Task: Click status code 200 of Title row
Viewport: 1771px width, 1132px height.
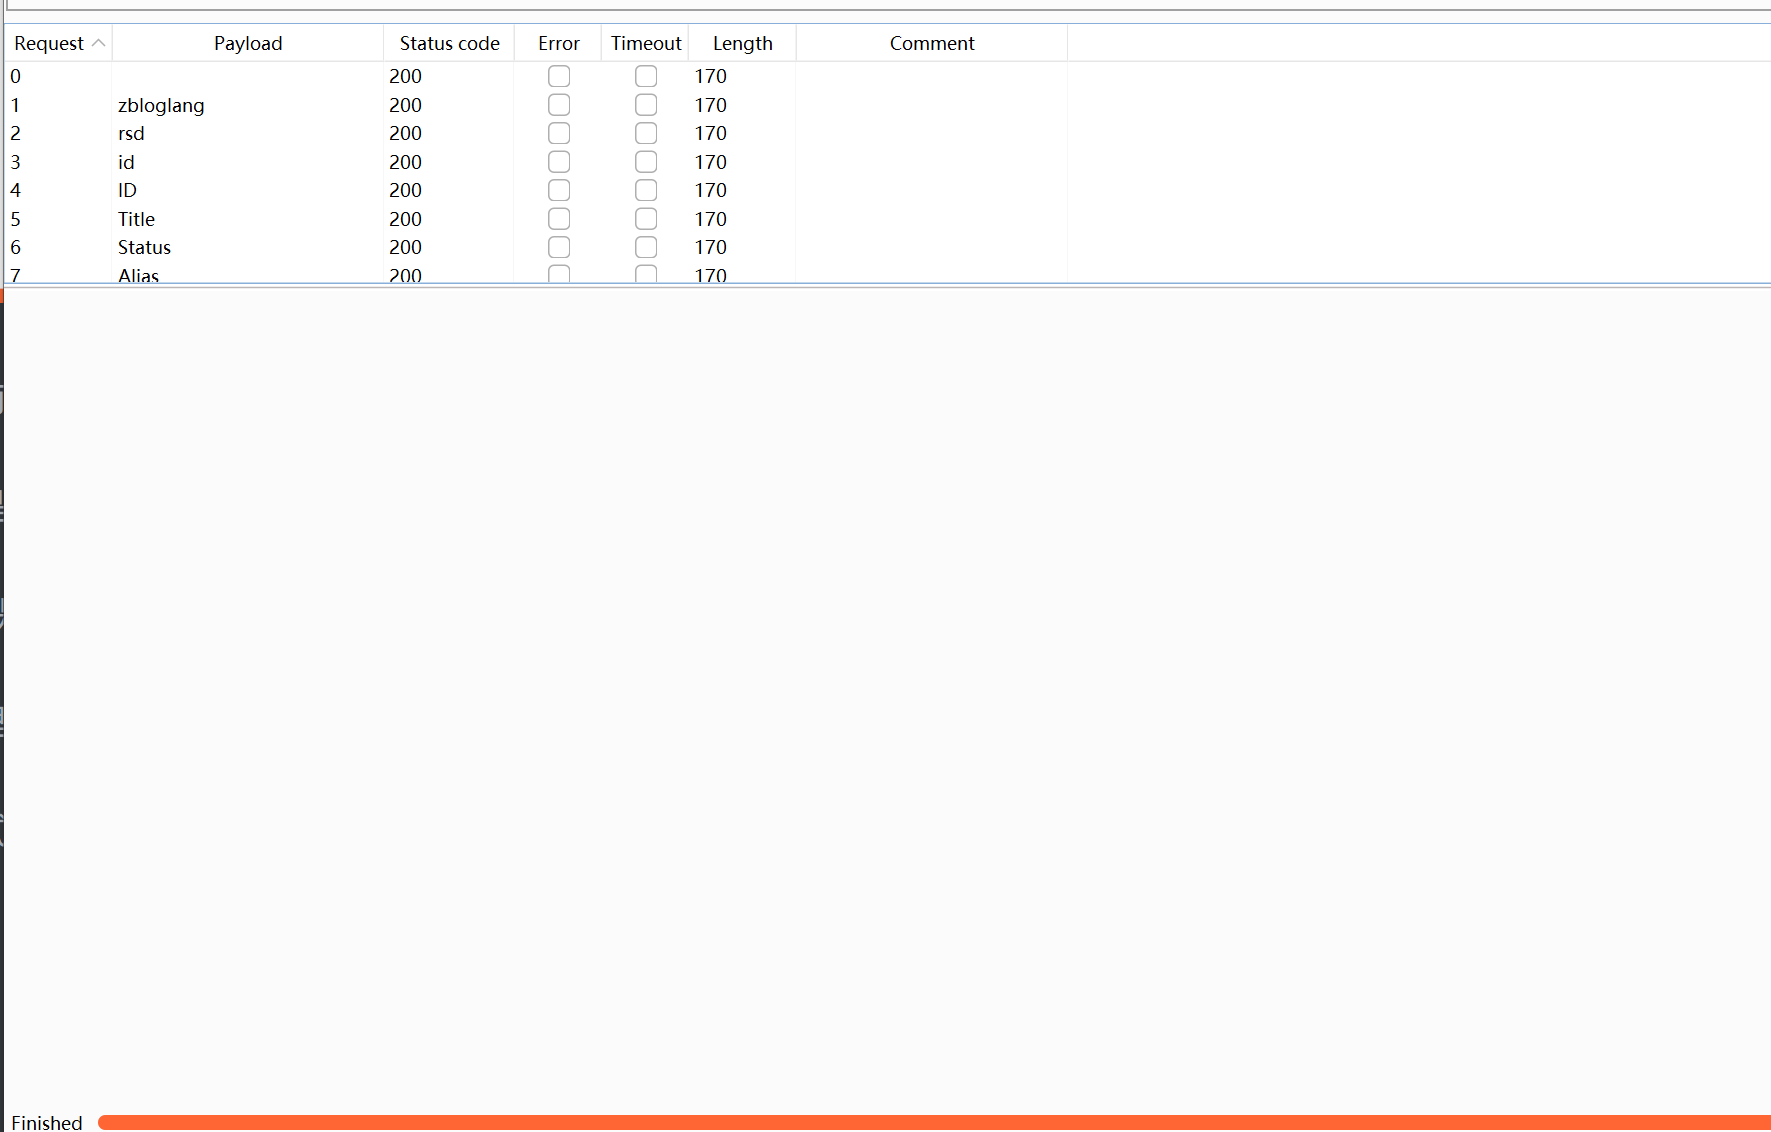Action: click(405, 219)
